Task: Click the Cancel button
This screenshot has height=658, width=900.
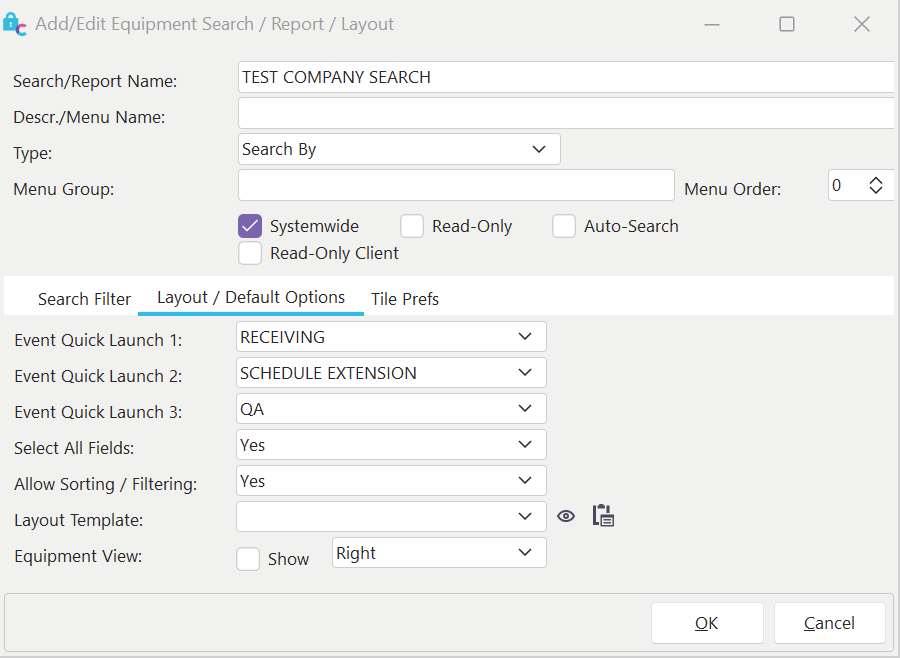Action: tap(829, 623)
